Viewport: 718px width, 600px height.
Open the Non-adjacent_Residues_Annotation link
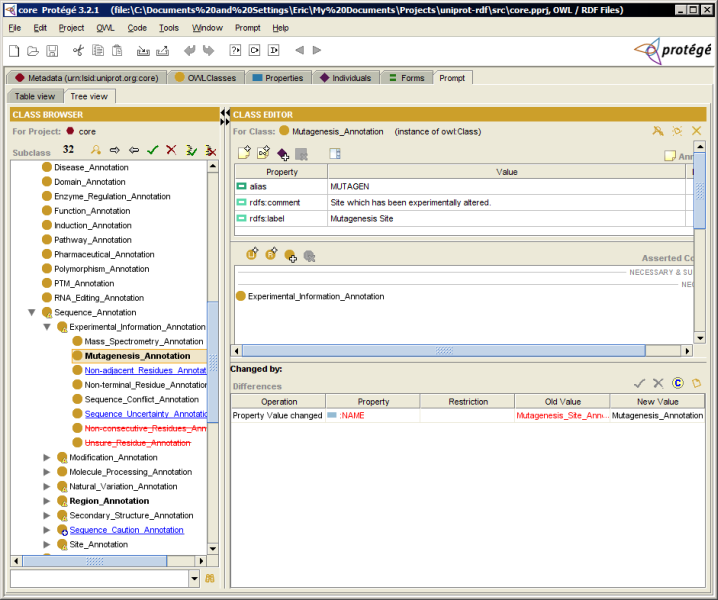(x=145, y=370)
